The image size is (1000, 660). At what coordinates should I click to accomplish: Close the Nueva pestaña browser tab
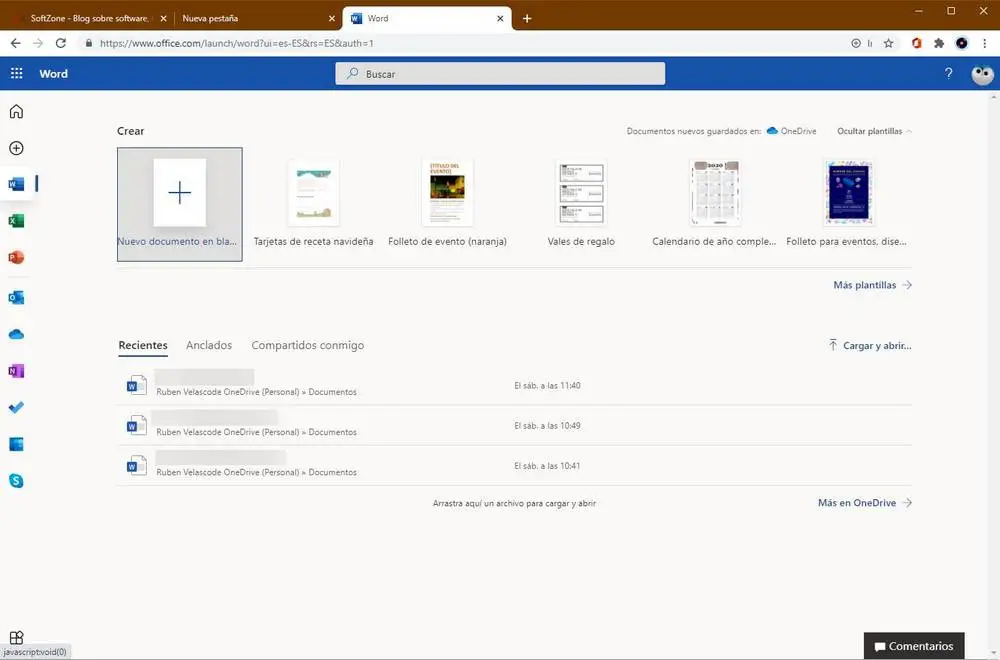point(332,18)
